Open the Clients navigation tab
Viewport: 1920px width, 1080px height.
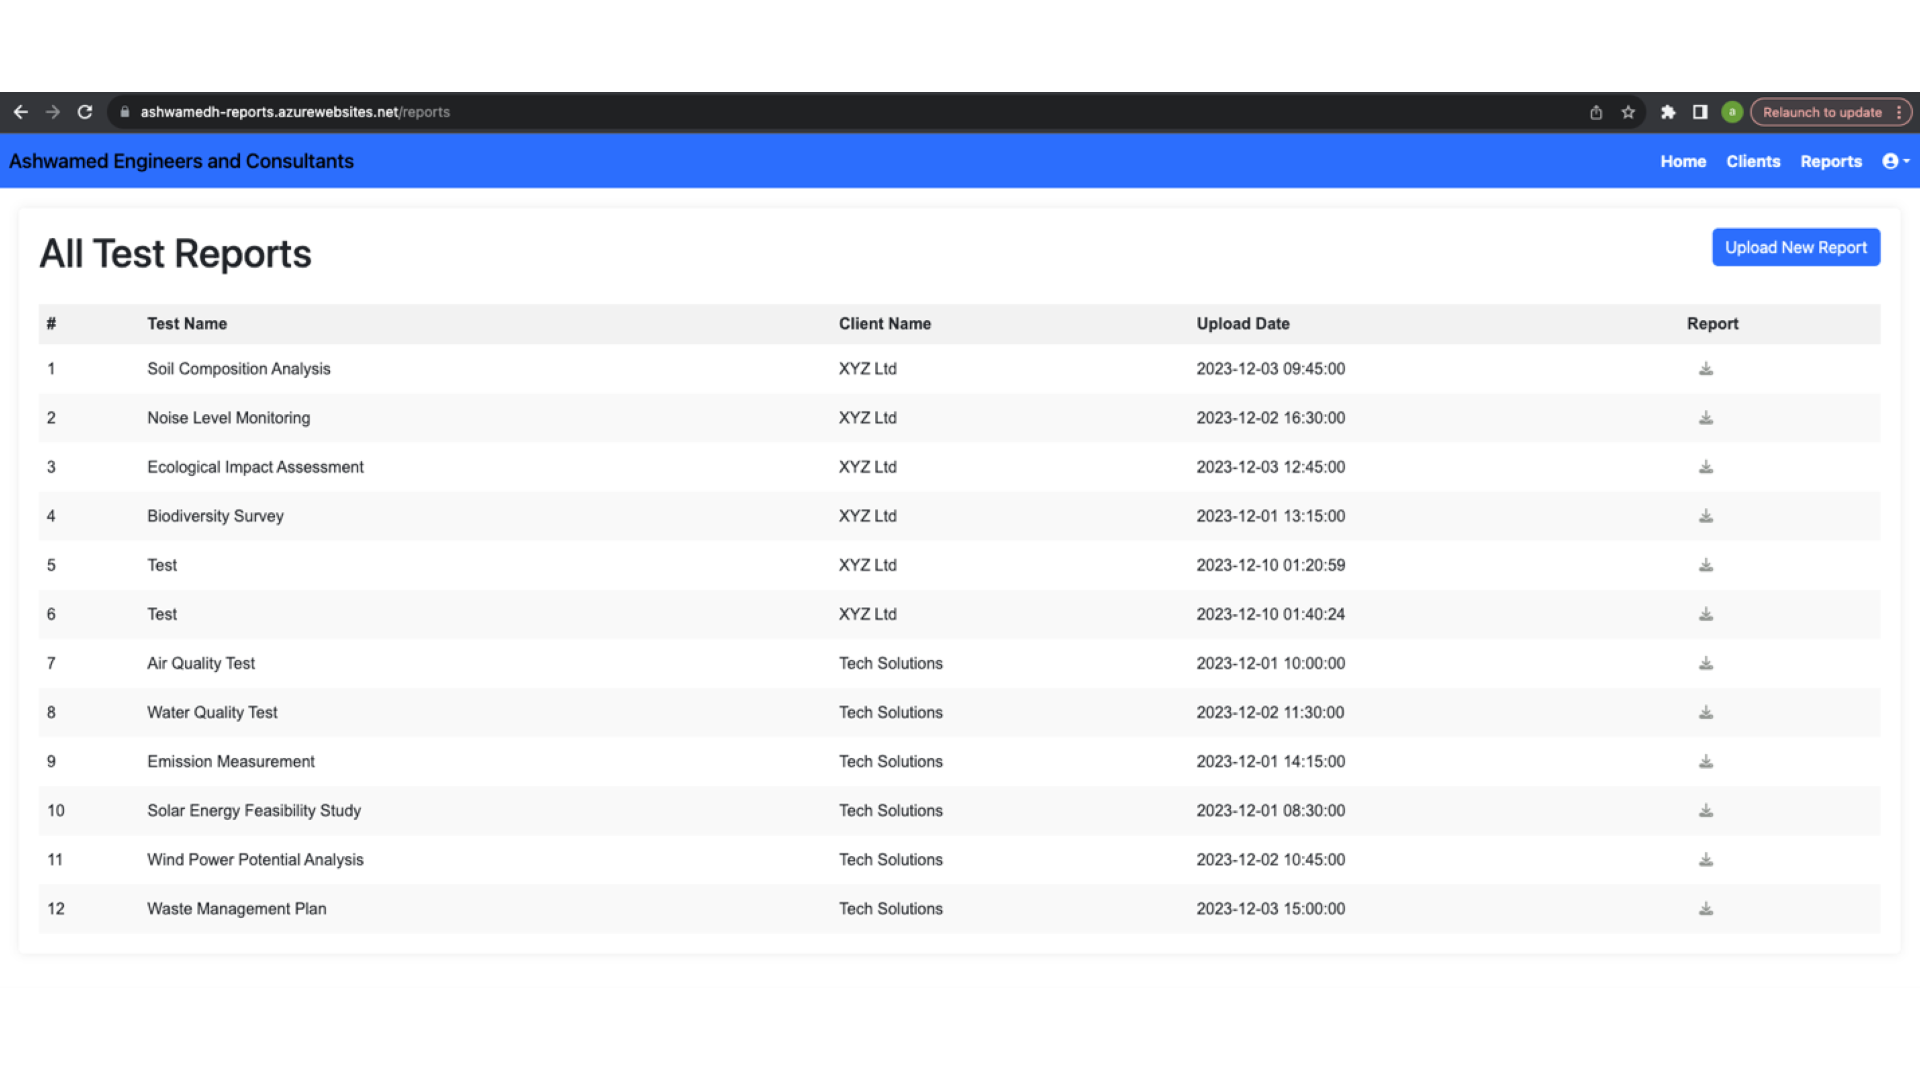tap(1753, 161)
